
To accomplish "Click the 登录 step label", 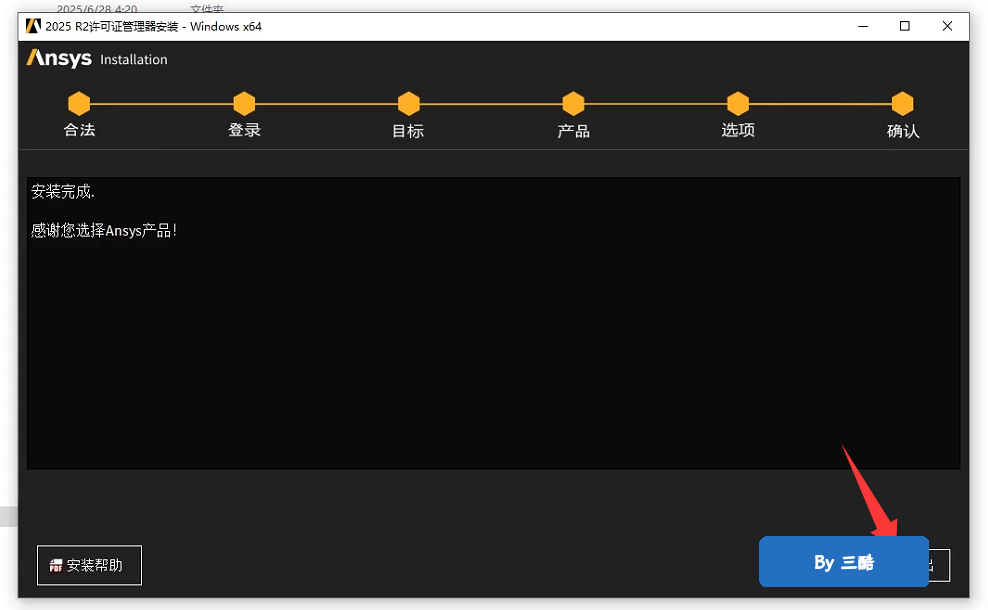I will 244,130.
